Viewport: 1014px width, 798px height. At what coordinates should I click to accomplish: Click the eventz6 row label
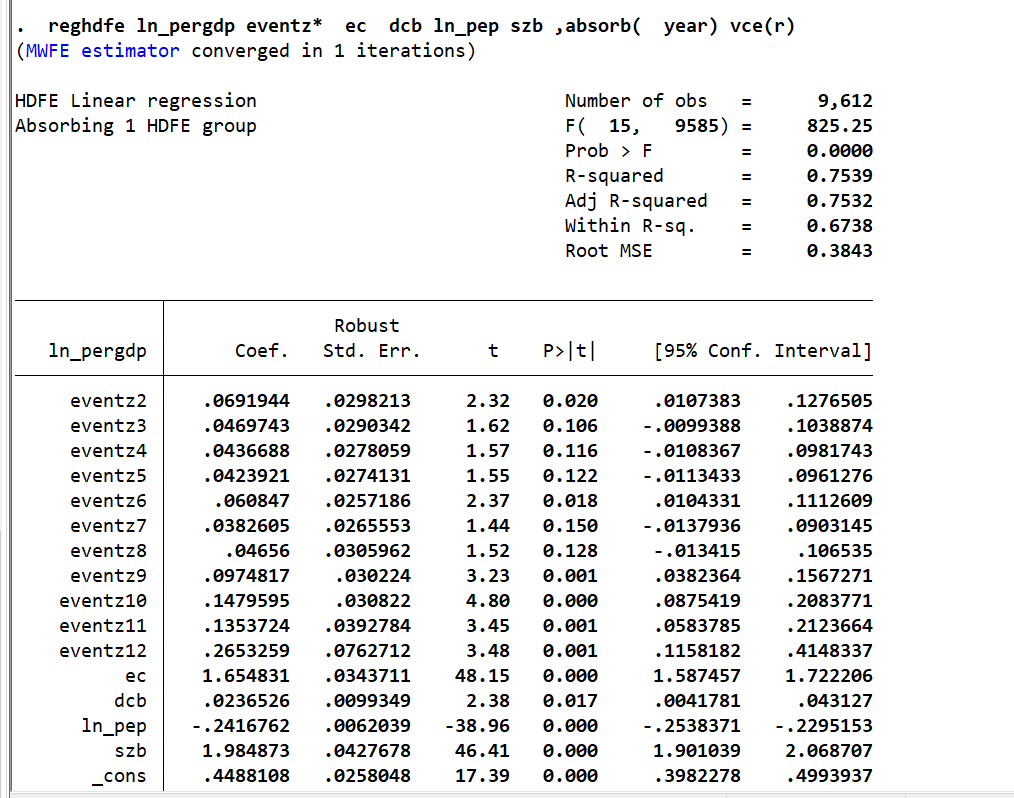point(109,501)
